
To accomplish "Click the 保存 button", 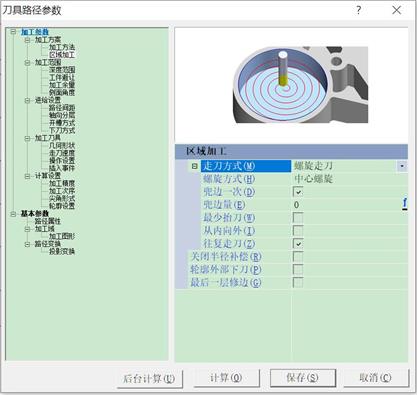I will pyautogui.click(x=302, y=378).
